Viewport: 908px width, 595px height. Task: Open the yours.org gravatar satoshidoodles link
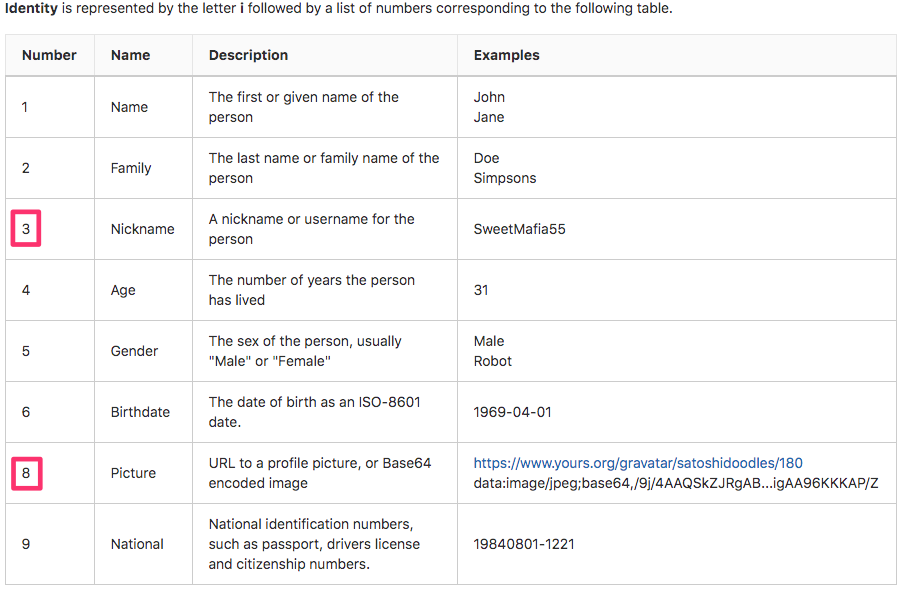(638, 463)
